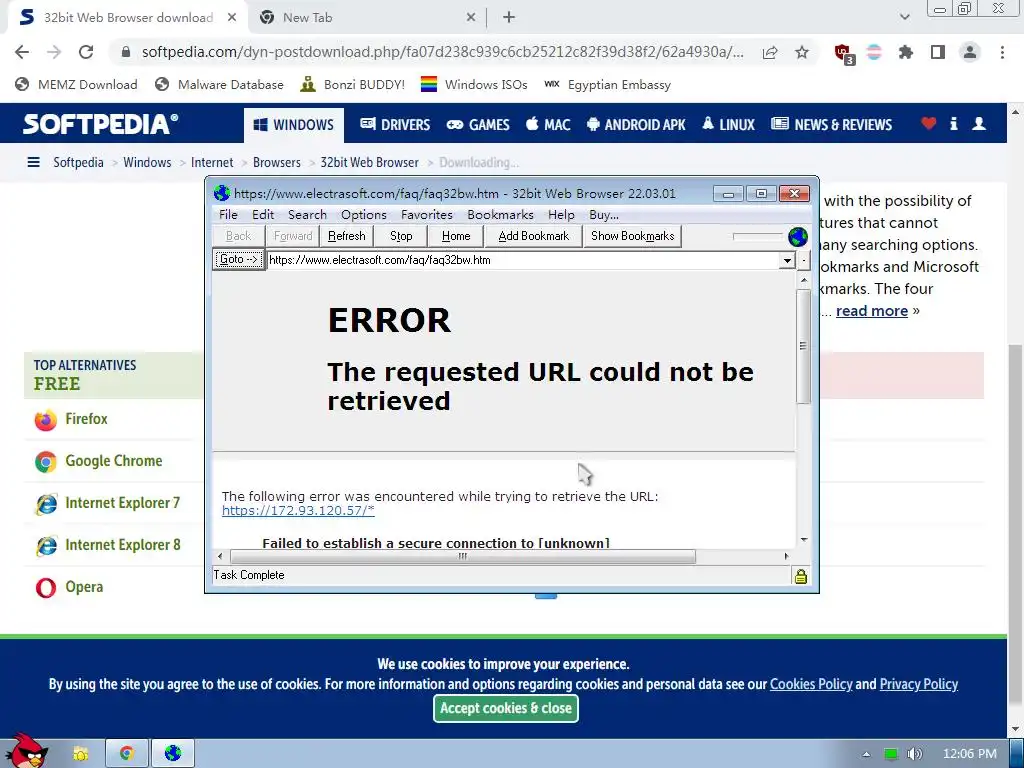
Task: Click the Refresh button in 32bit browser
Action: point(346,236)
